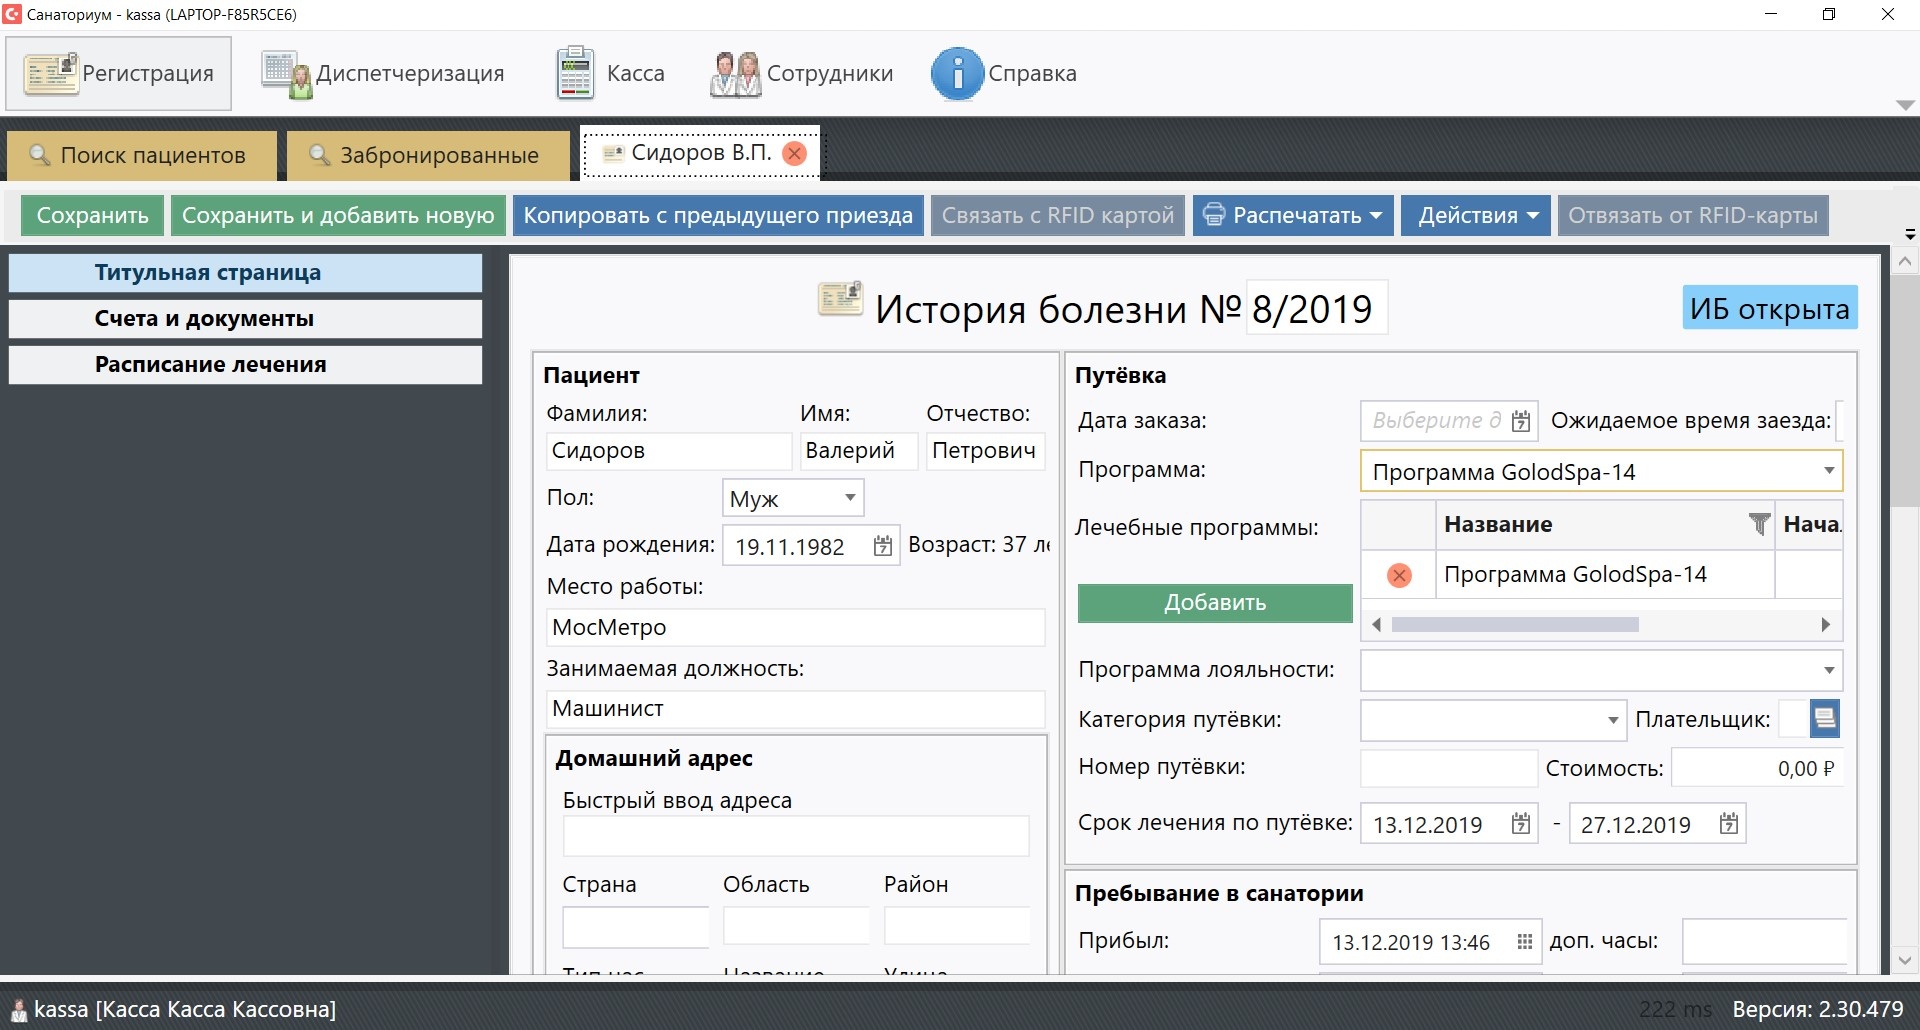Close the Сидоров В.П. tab
Viewport: 1920px width, 1030px height.
coord(795,153)
